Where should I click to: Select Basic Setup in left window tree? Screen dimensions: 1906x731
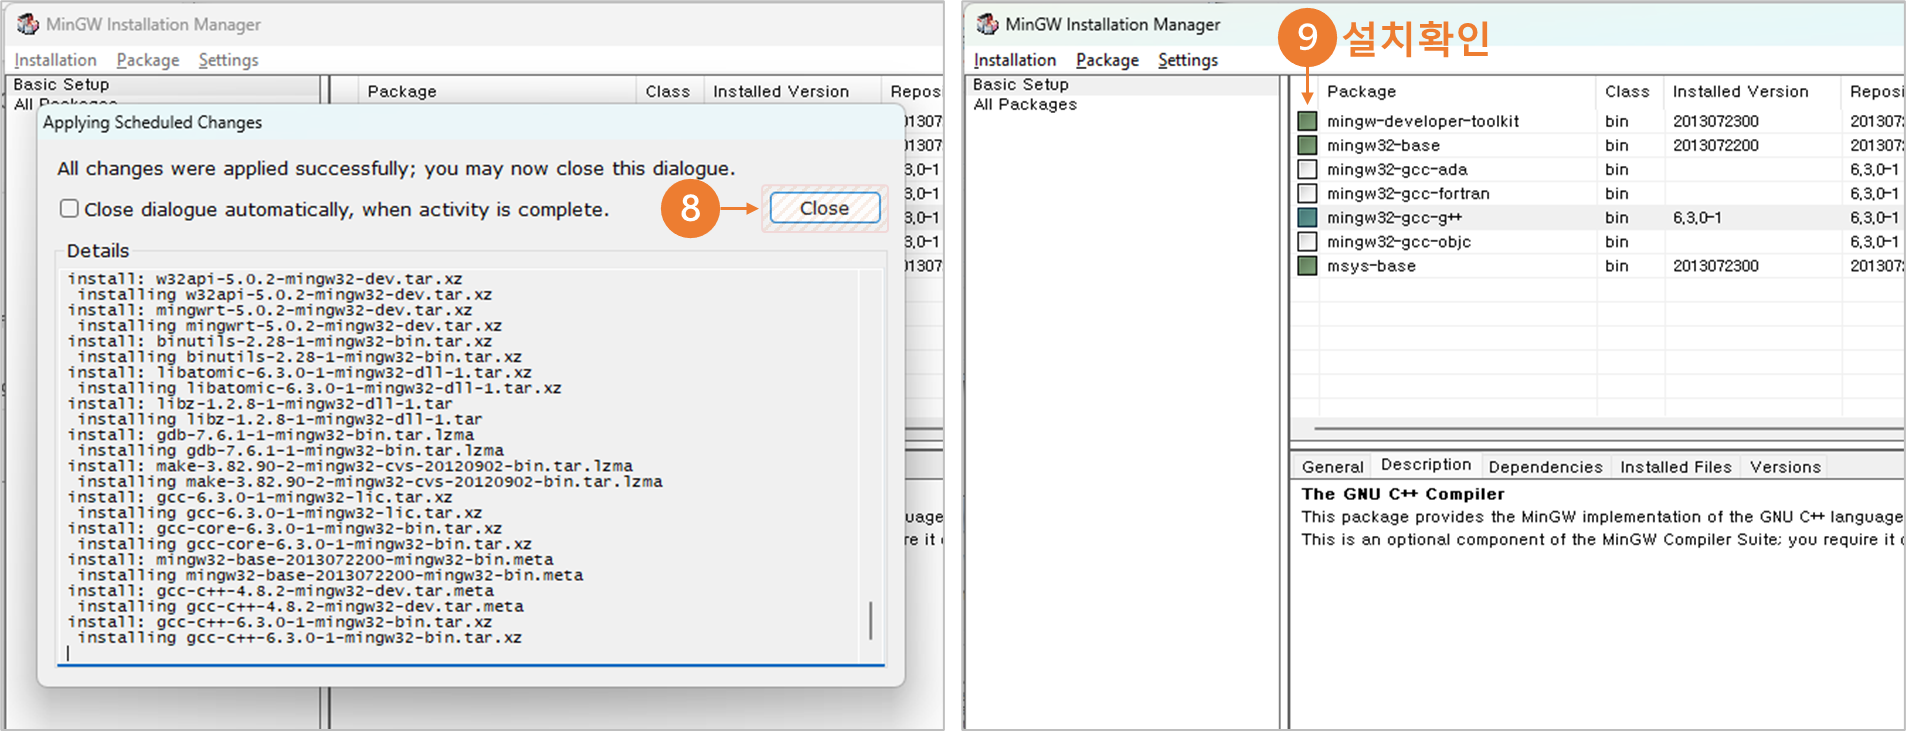pyautogui.click(x=61, y=85)
